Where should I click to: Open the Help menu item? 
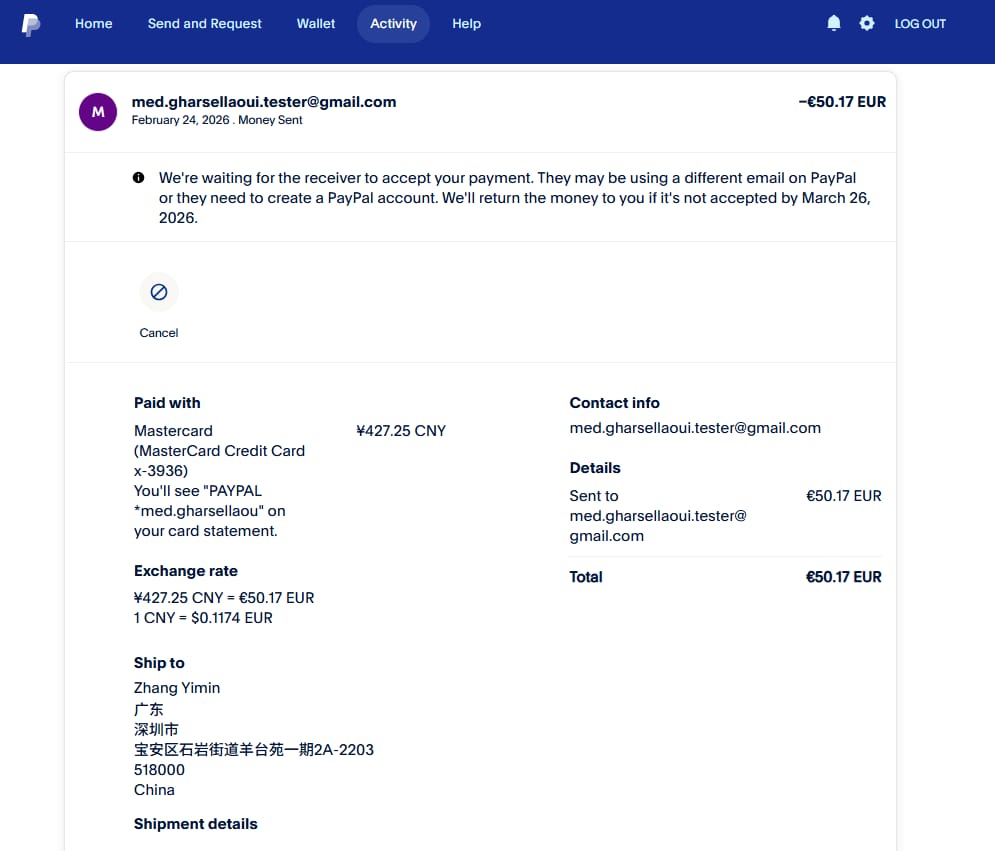[466, 23]
